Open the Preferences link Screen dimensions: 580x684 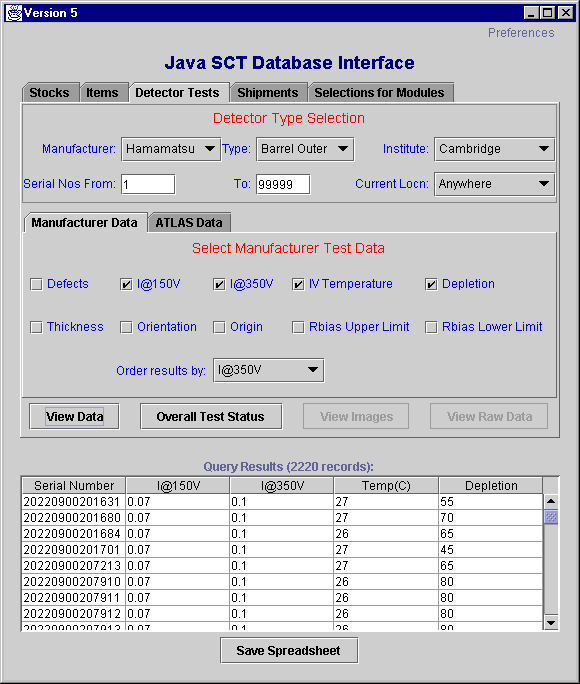[x=521, y=33]
